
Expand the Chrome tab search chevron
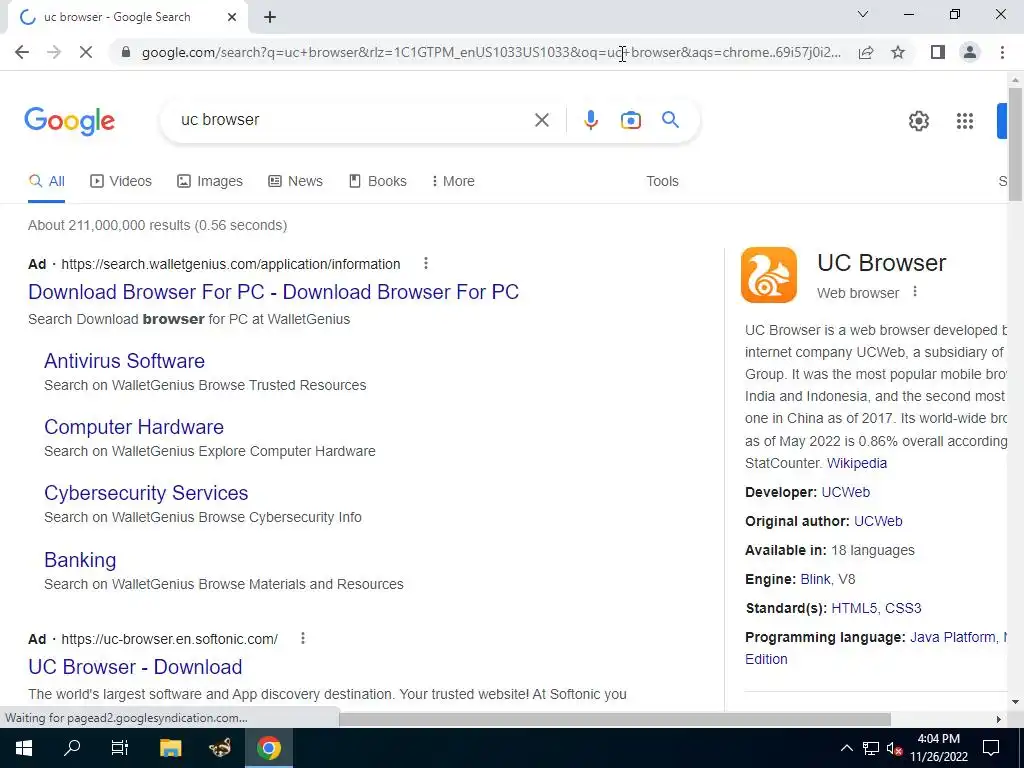[863, 14]
